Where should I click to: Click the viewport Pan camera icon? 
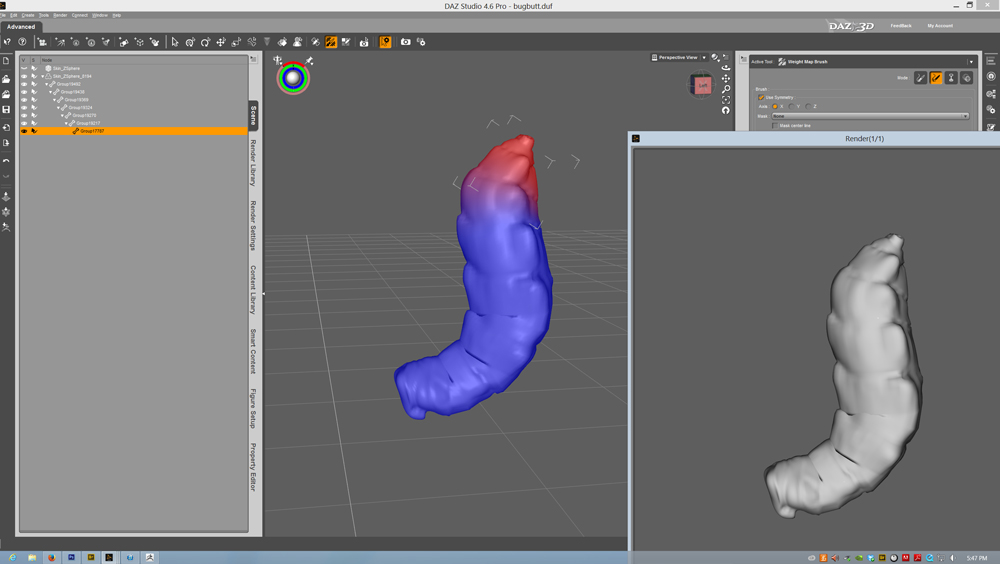coord(726,78)
